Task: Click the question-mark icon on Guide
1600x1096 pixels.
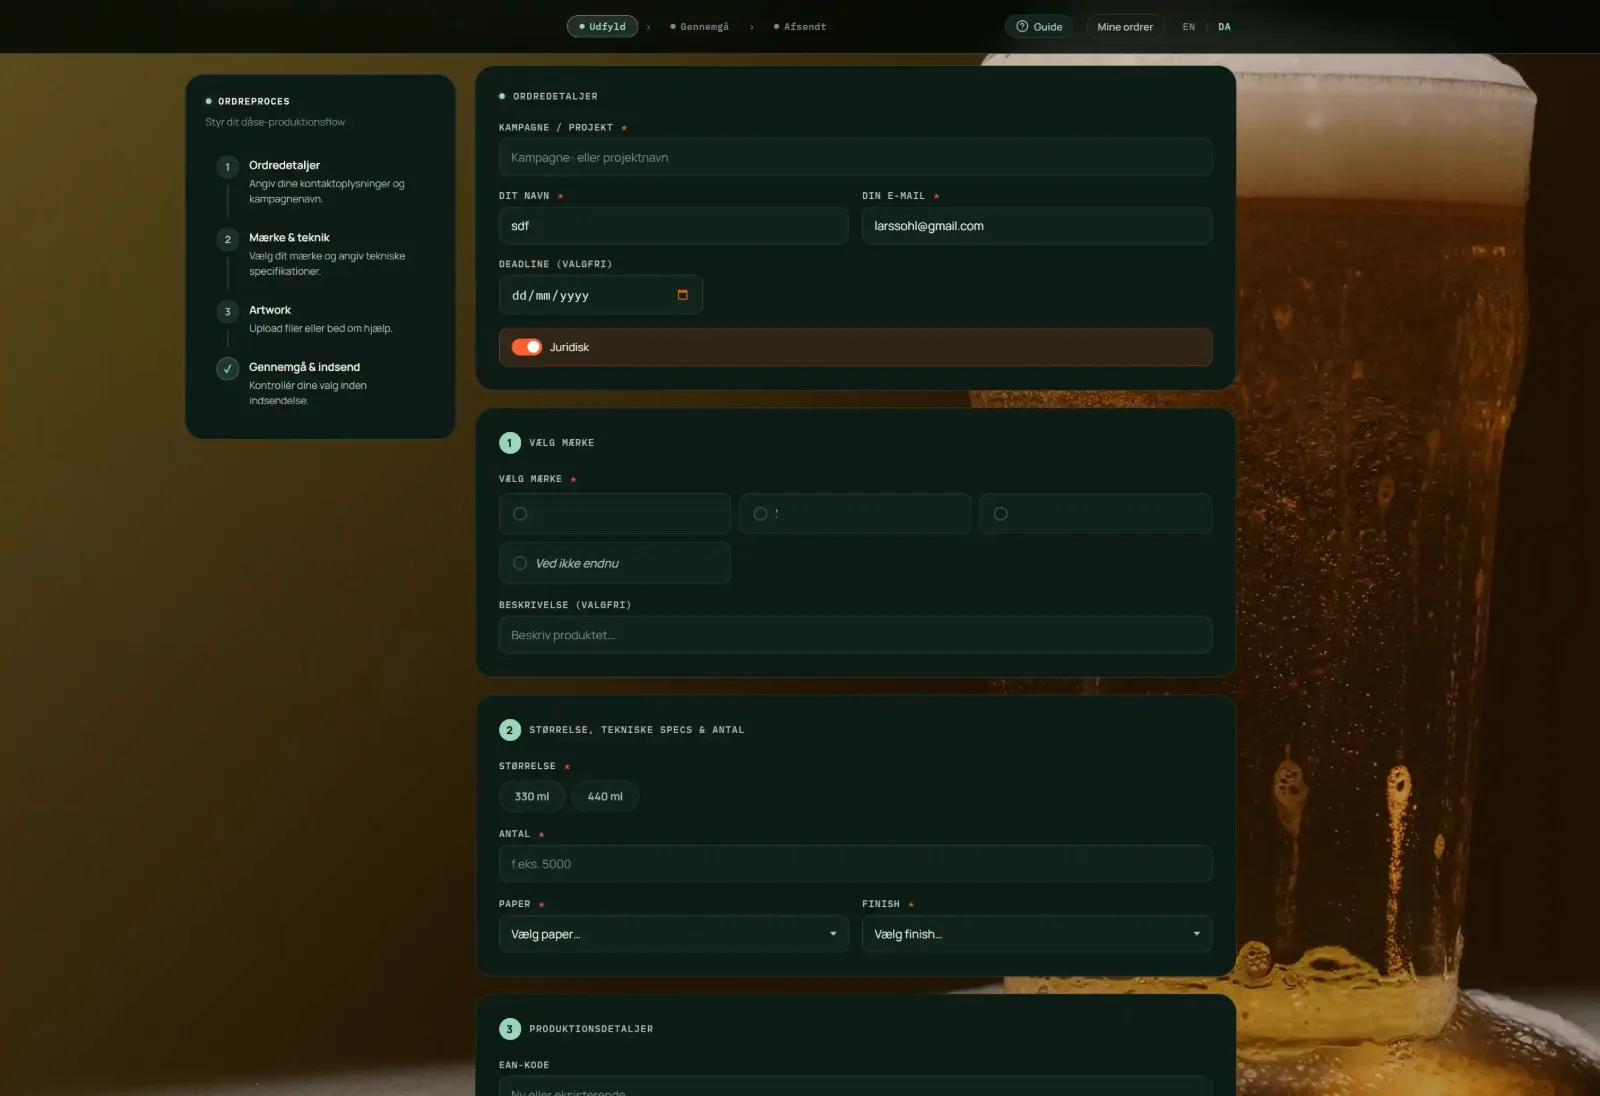Action: (x=1022, y=27)
